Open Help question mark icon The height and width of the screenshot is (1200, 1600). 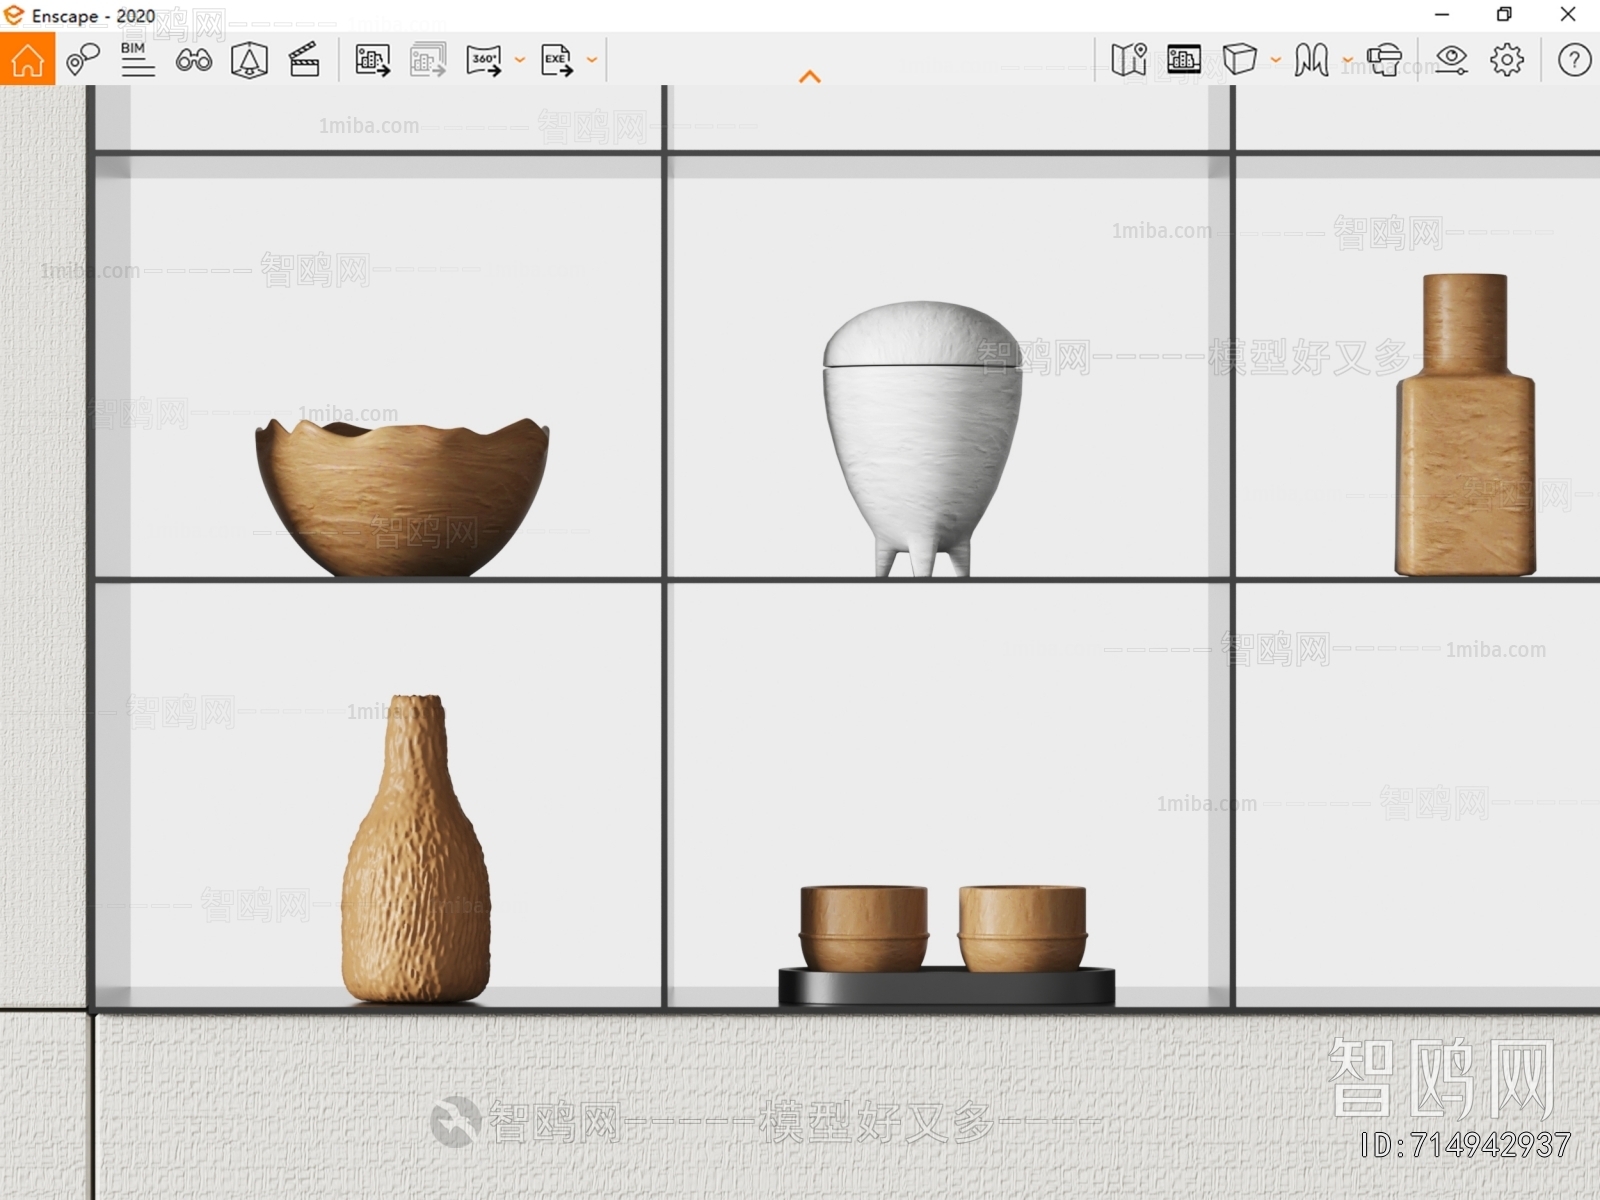coord(1574,60)
